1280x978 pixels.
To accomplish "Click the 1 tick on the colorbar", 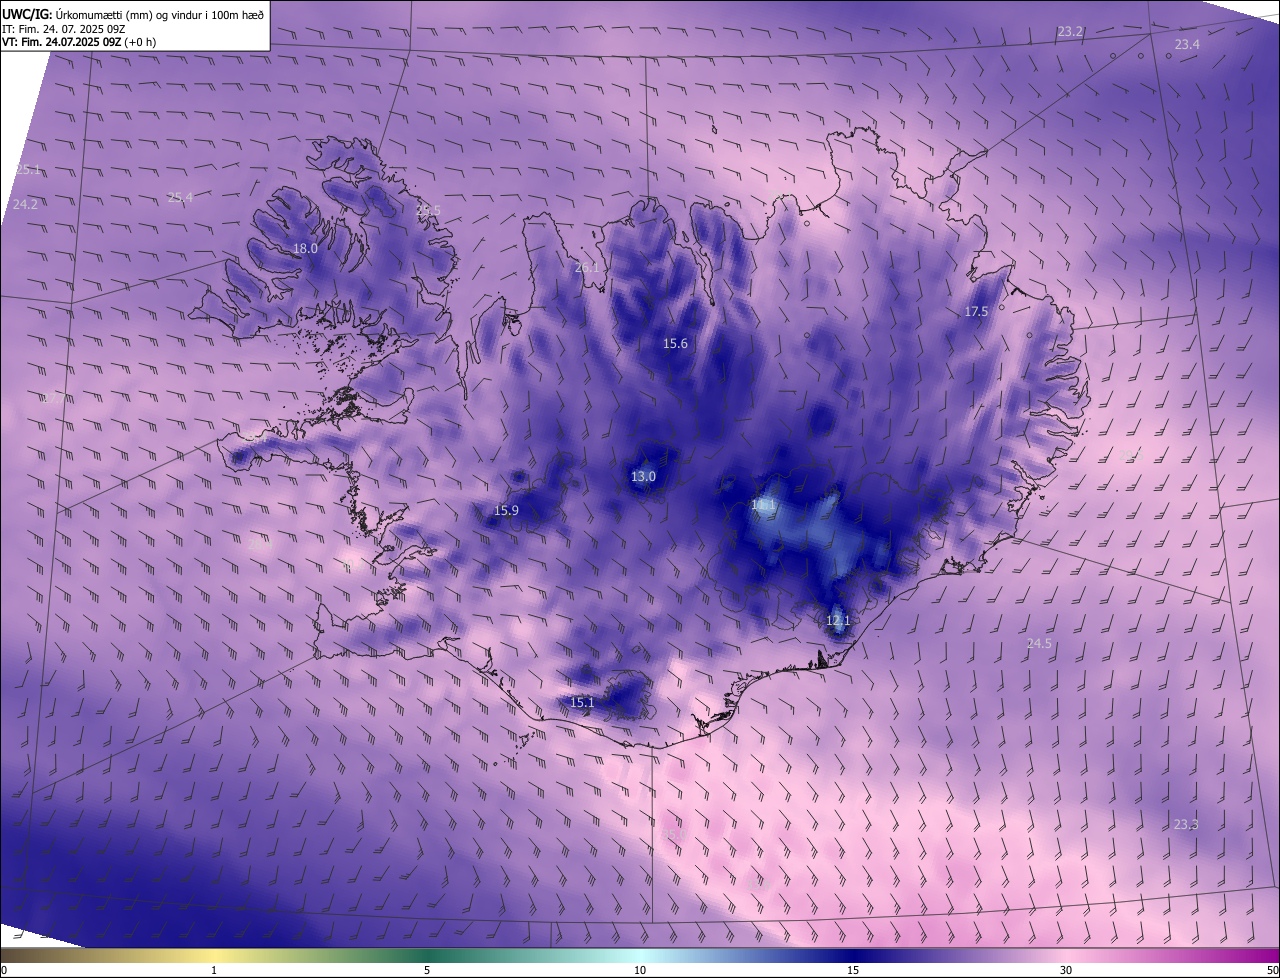I will [214, 970].
